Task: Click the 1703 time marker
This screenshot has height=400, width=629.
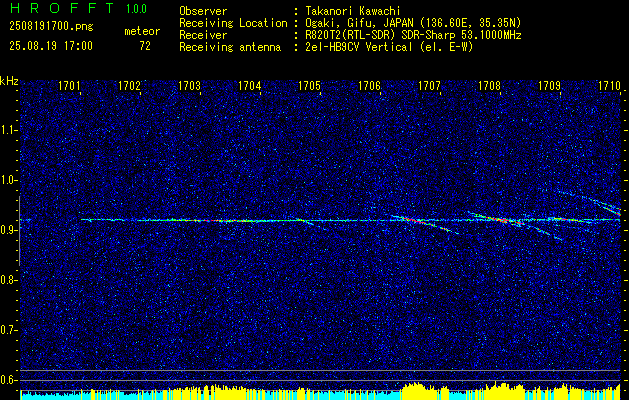Action: pos(189,85)
